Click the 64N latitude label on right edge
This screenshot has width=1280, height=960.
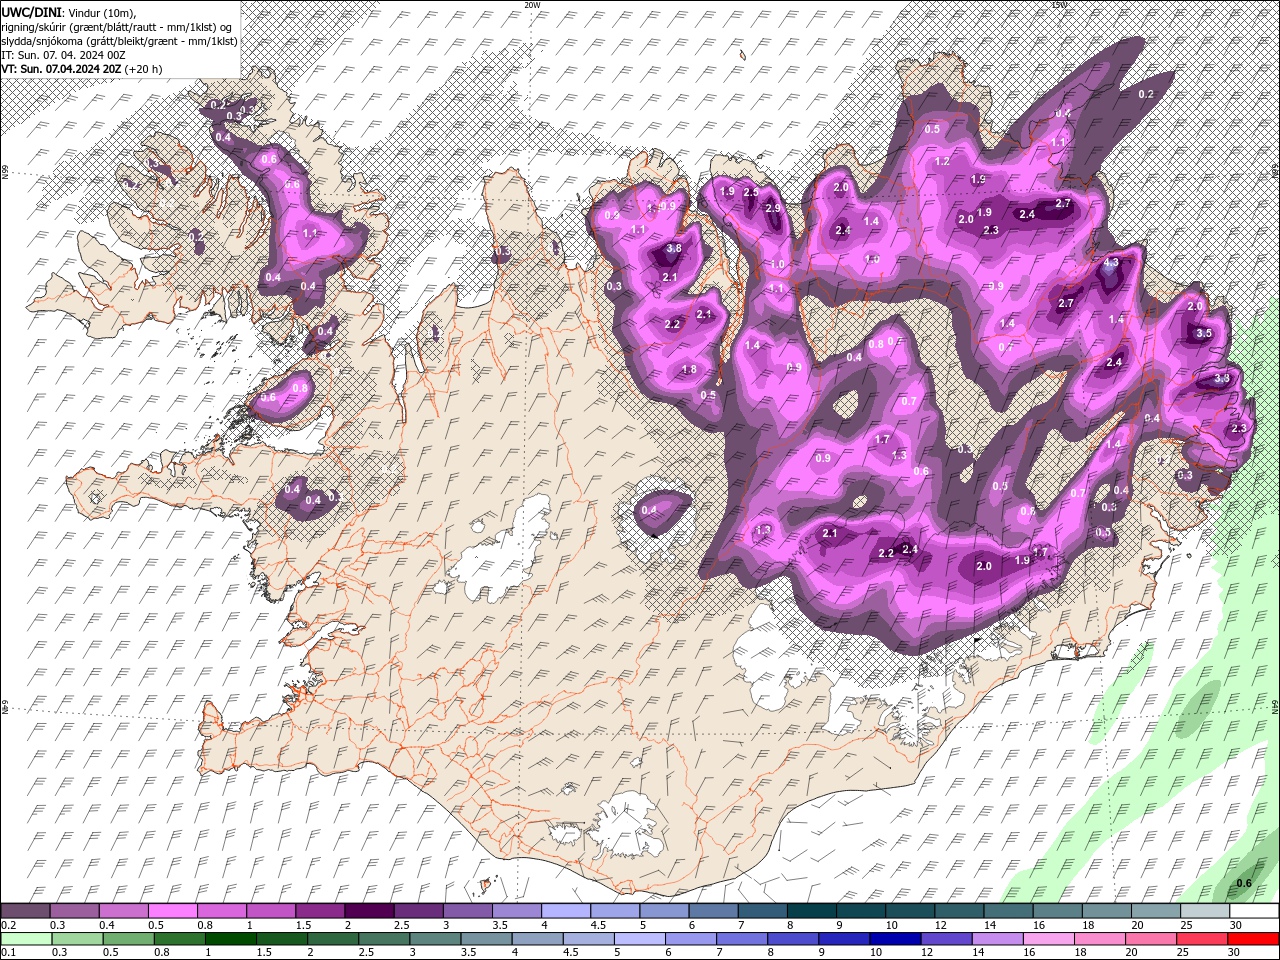[x=1275, y=707]
